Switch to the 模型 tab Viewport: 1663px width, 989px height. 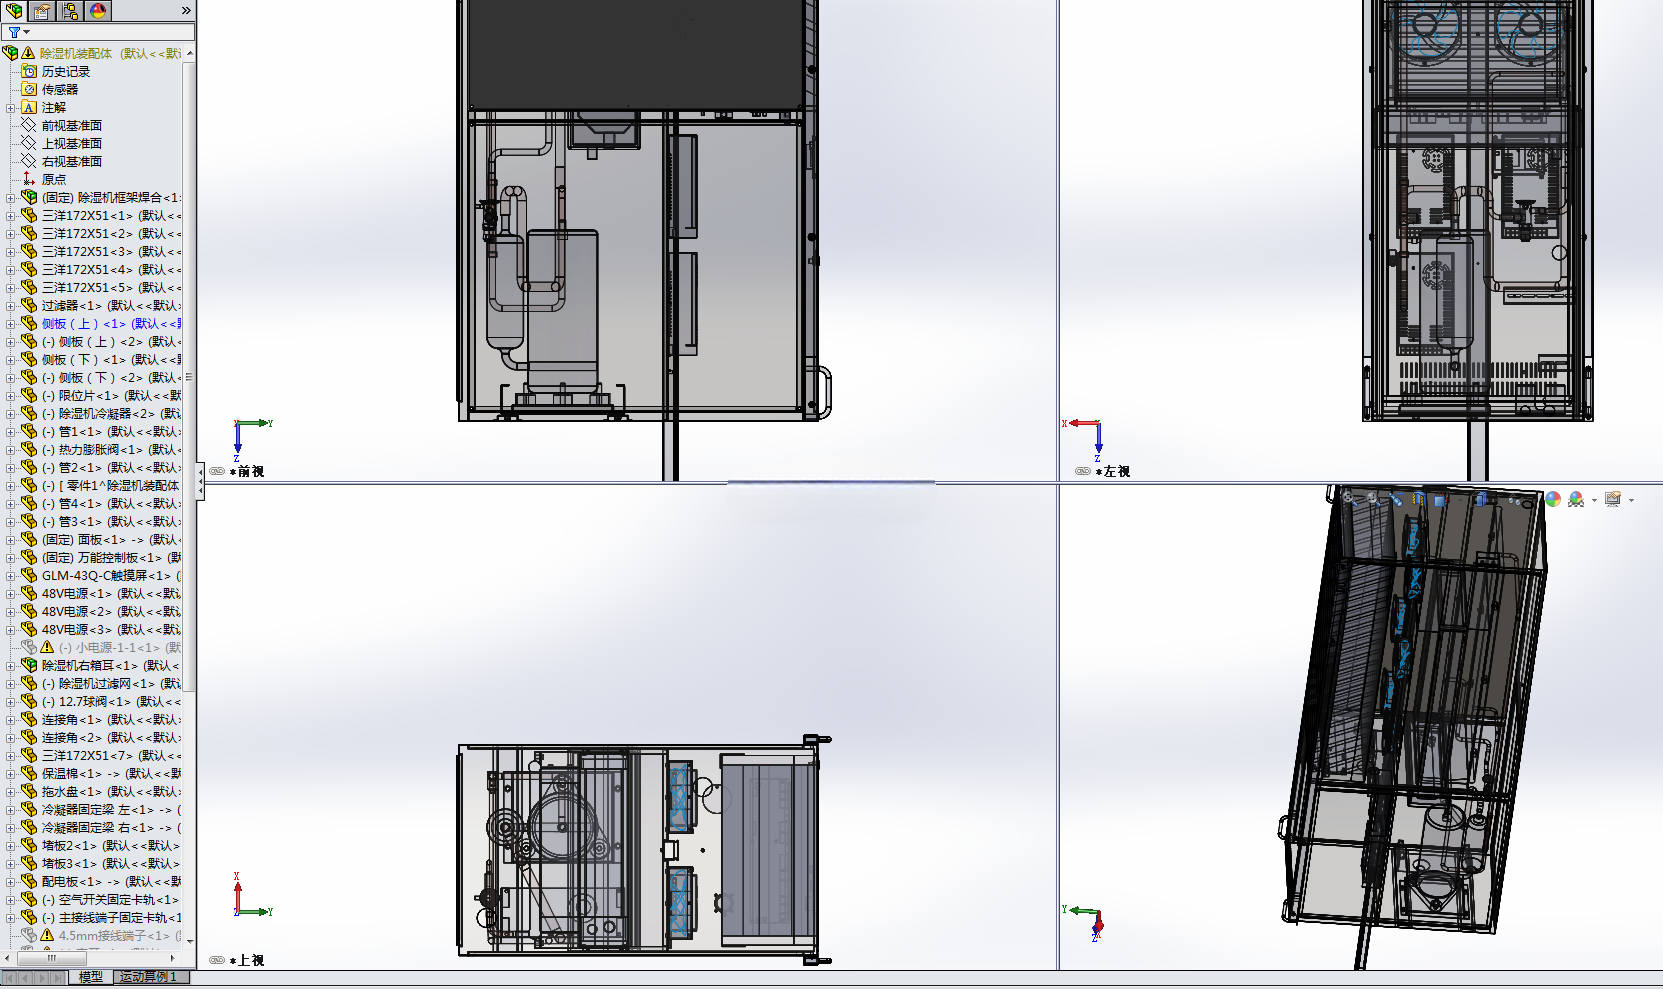[x=90, y=977]
